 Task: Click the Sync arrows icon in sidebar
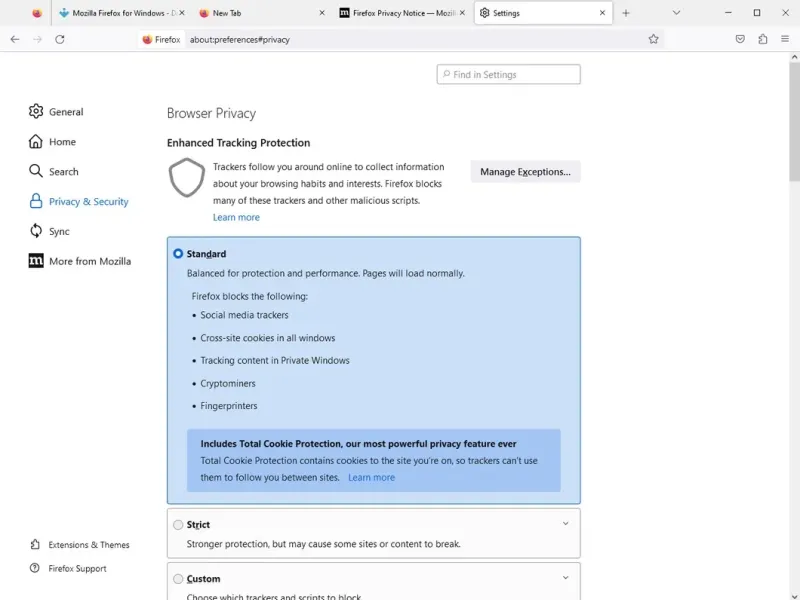coord(36,231)
